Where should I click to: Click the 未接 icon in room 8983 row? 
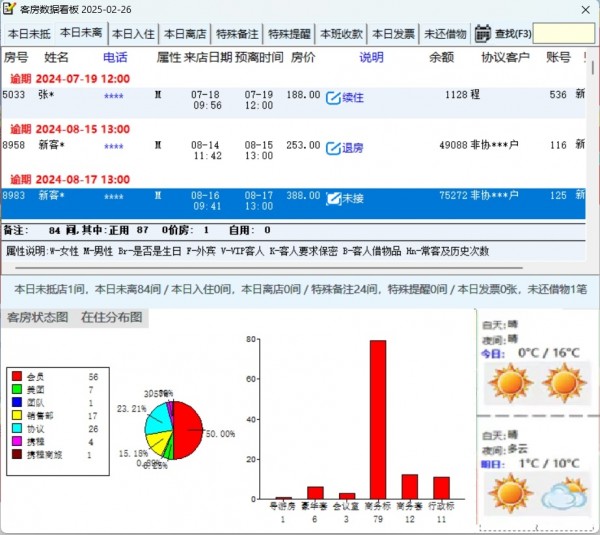click(x=334, y=198)
